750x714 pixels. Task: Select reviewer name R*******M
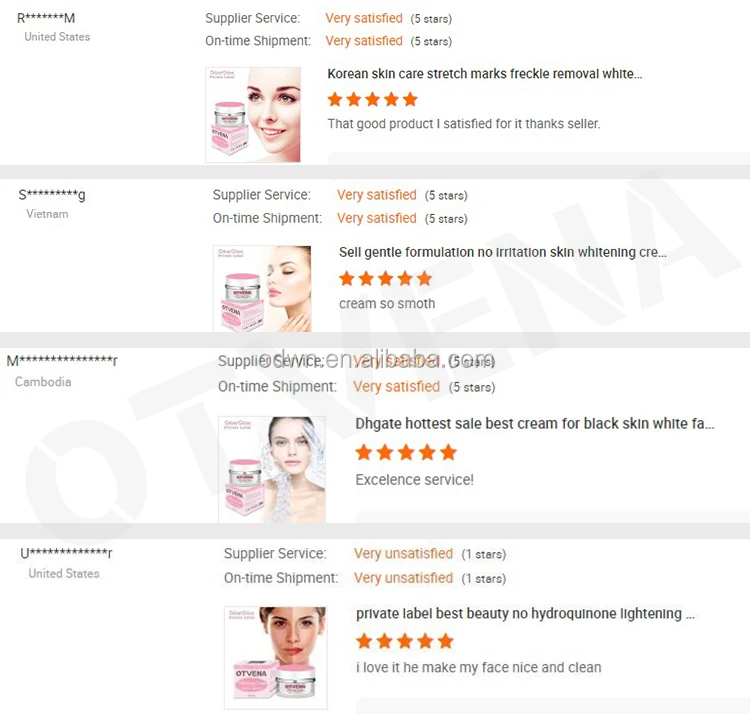[x=46, y=18]
